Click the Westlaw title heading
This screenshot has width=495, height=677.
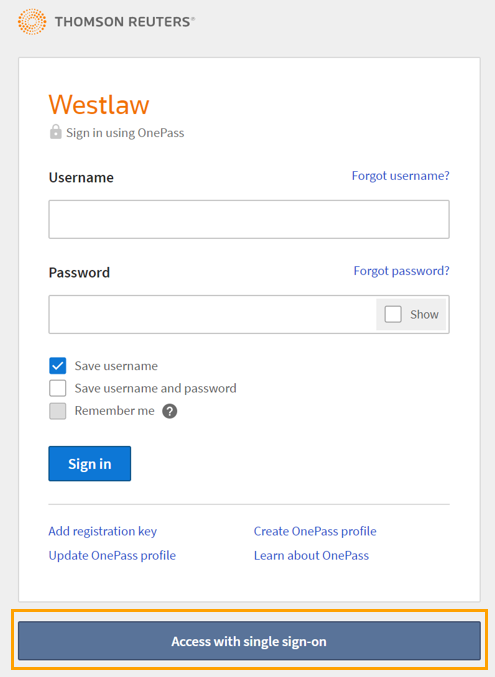pyautogui.click(x=99, y=104)
